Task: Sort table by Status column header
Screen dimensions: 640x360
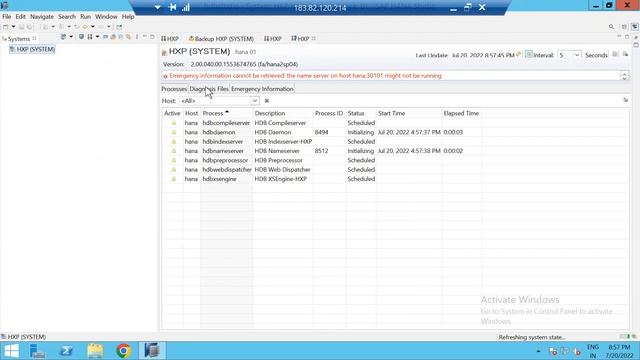Action: point(361,113)
